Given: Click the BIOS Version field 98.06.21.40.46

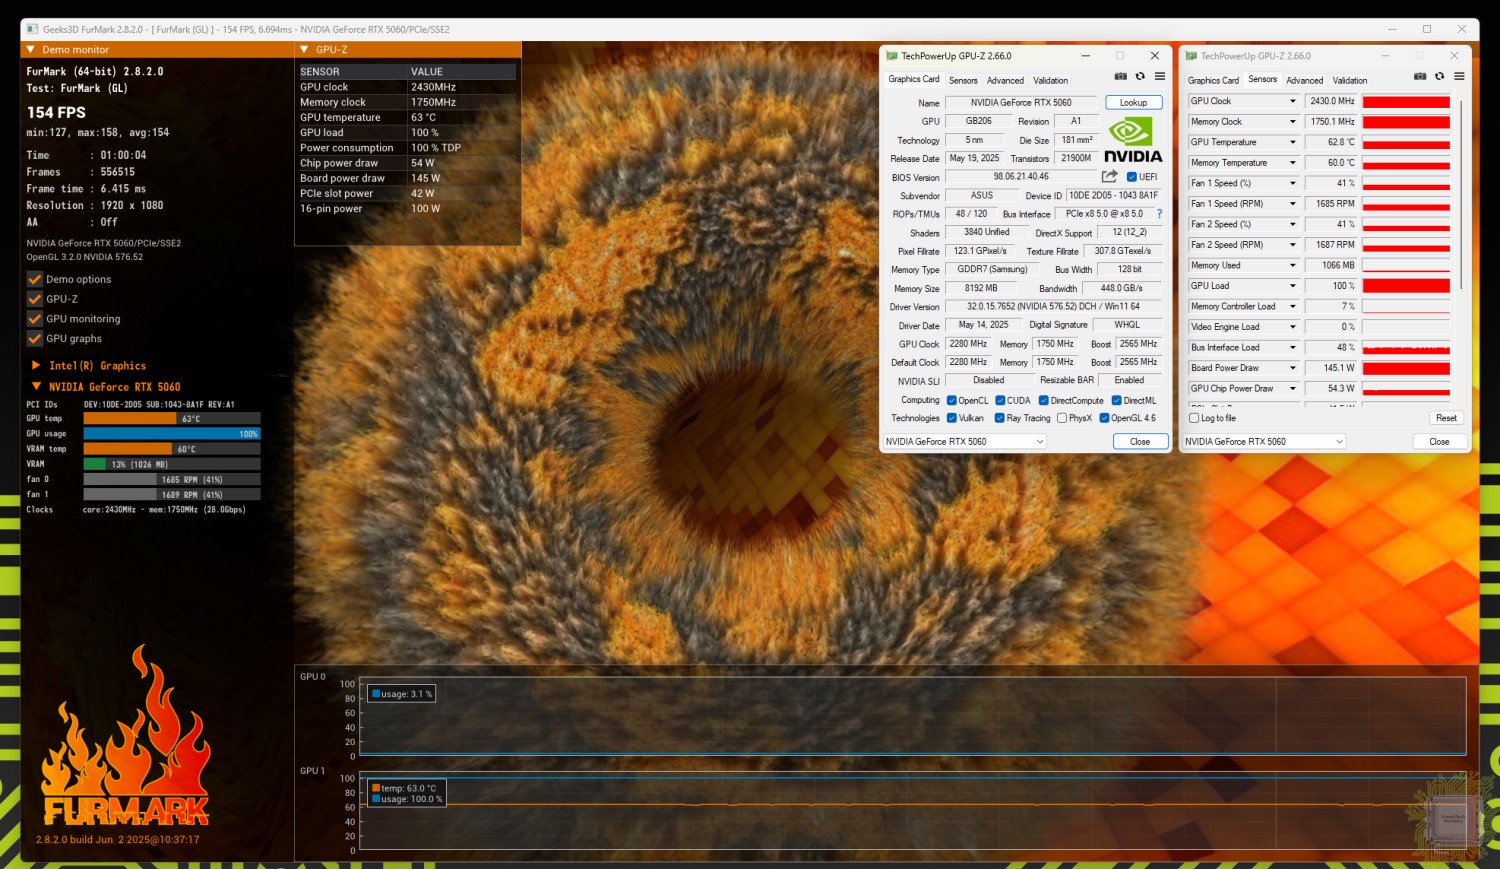Looking at the screenshot, I should (x=1021, y=177).
